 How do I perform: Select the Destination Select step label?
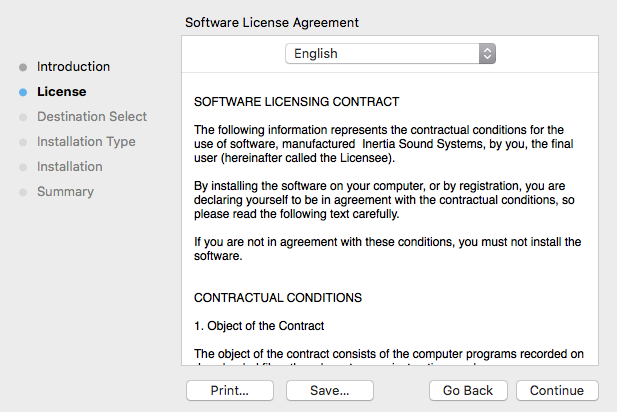click(x=92, y=117)
